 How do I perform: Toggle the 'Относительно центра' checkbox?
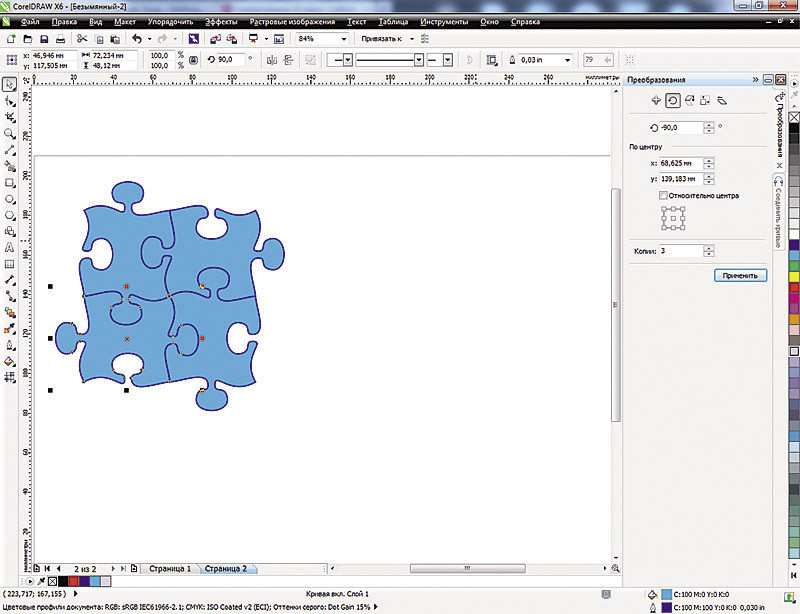[663, 195]
